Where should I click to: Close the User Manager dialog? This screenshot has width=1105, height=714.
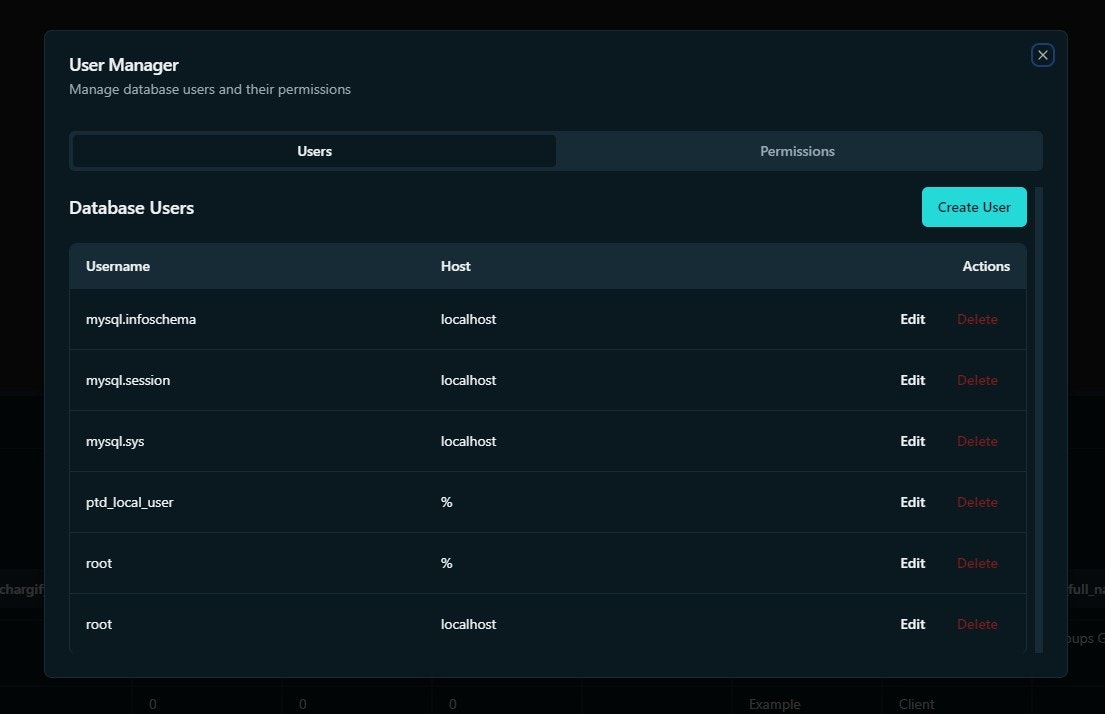click(x=1042, y=55)
